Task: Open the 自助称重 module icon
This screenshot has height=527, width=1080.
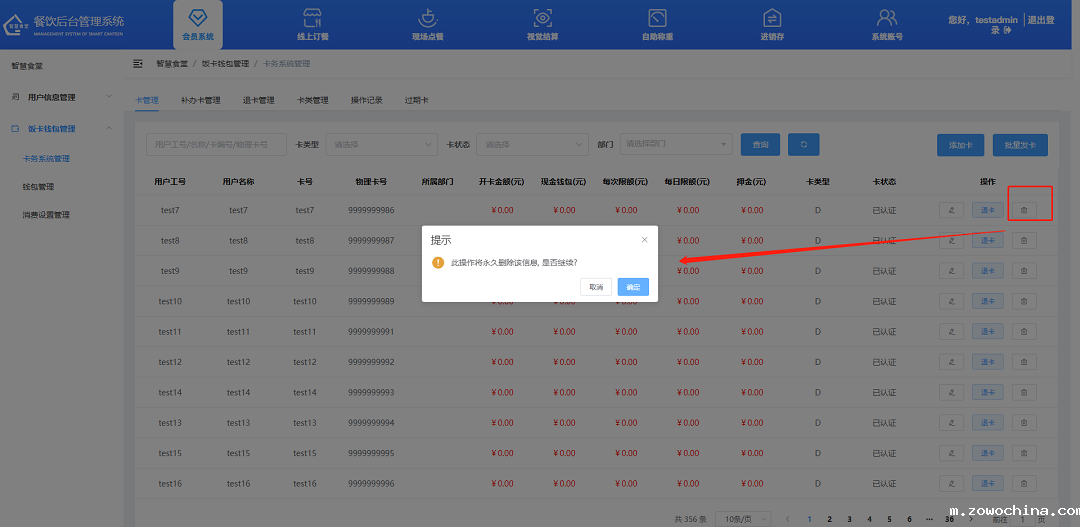Action: click(657, 19)
